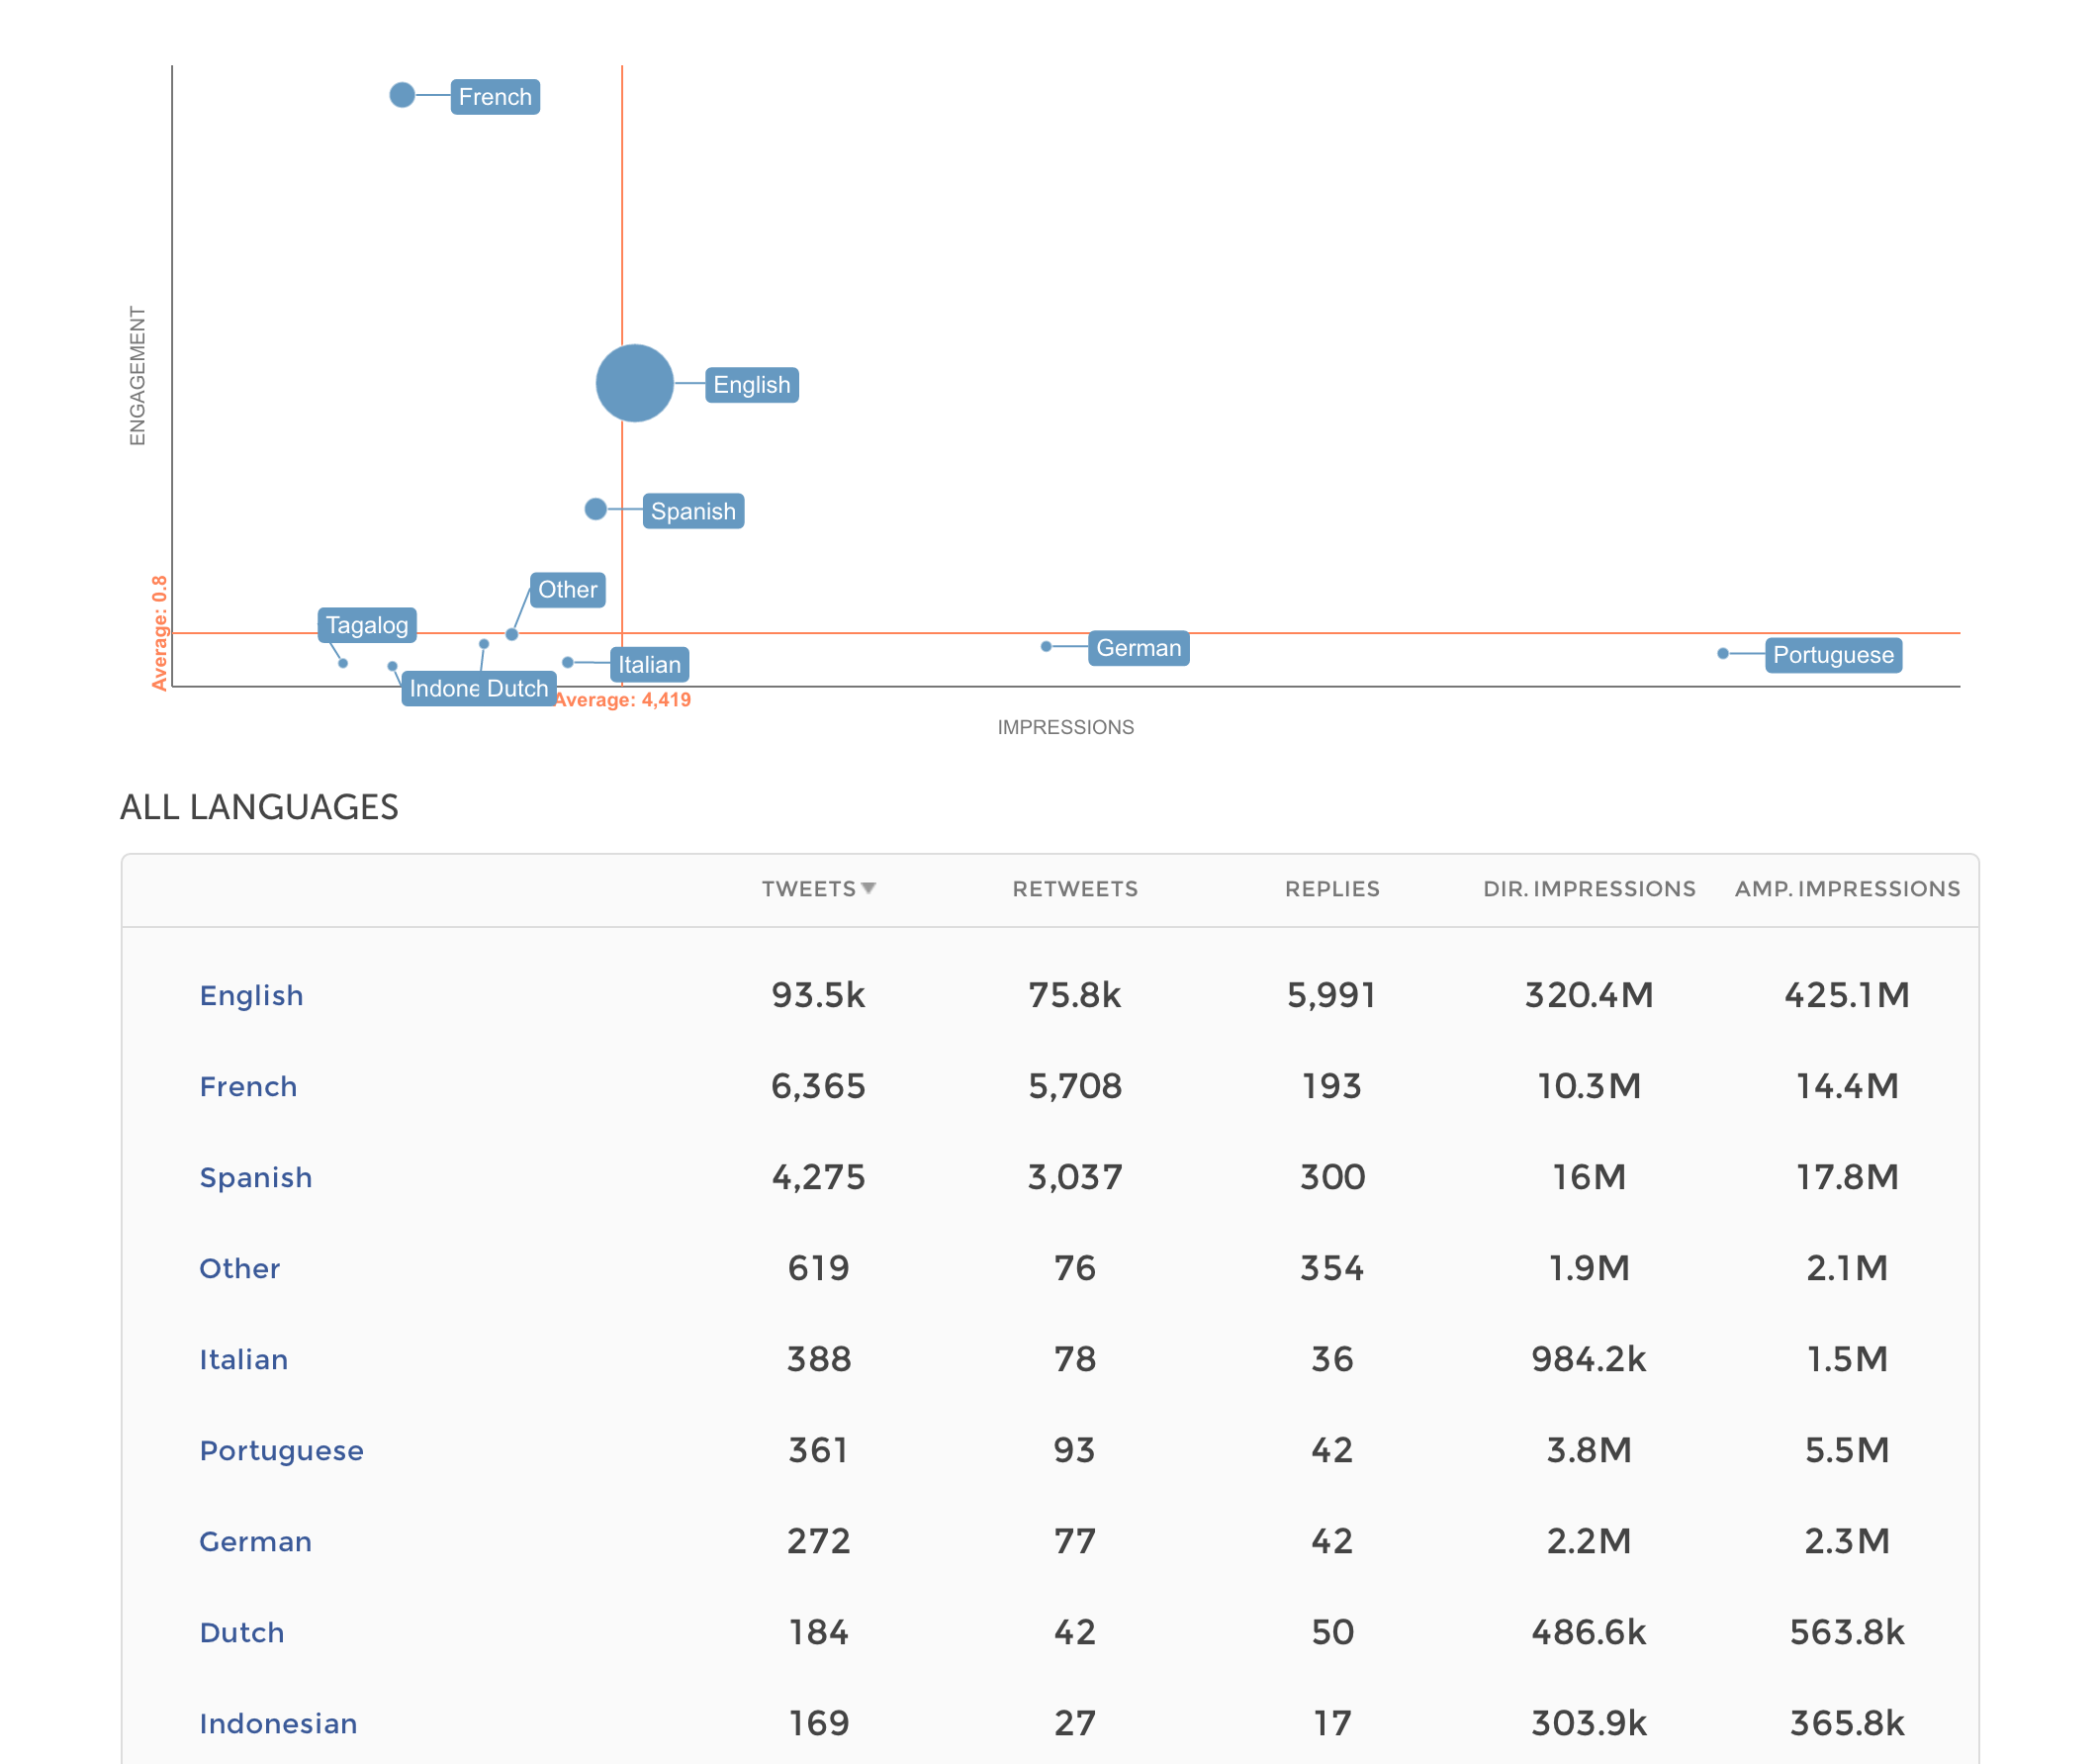Sort by Dir. Impressions header
Viewport: 2099px width, 1764px height.
pyautogui.click(x=1588, y=888)
